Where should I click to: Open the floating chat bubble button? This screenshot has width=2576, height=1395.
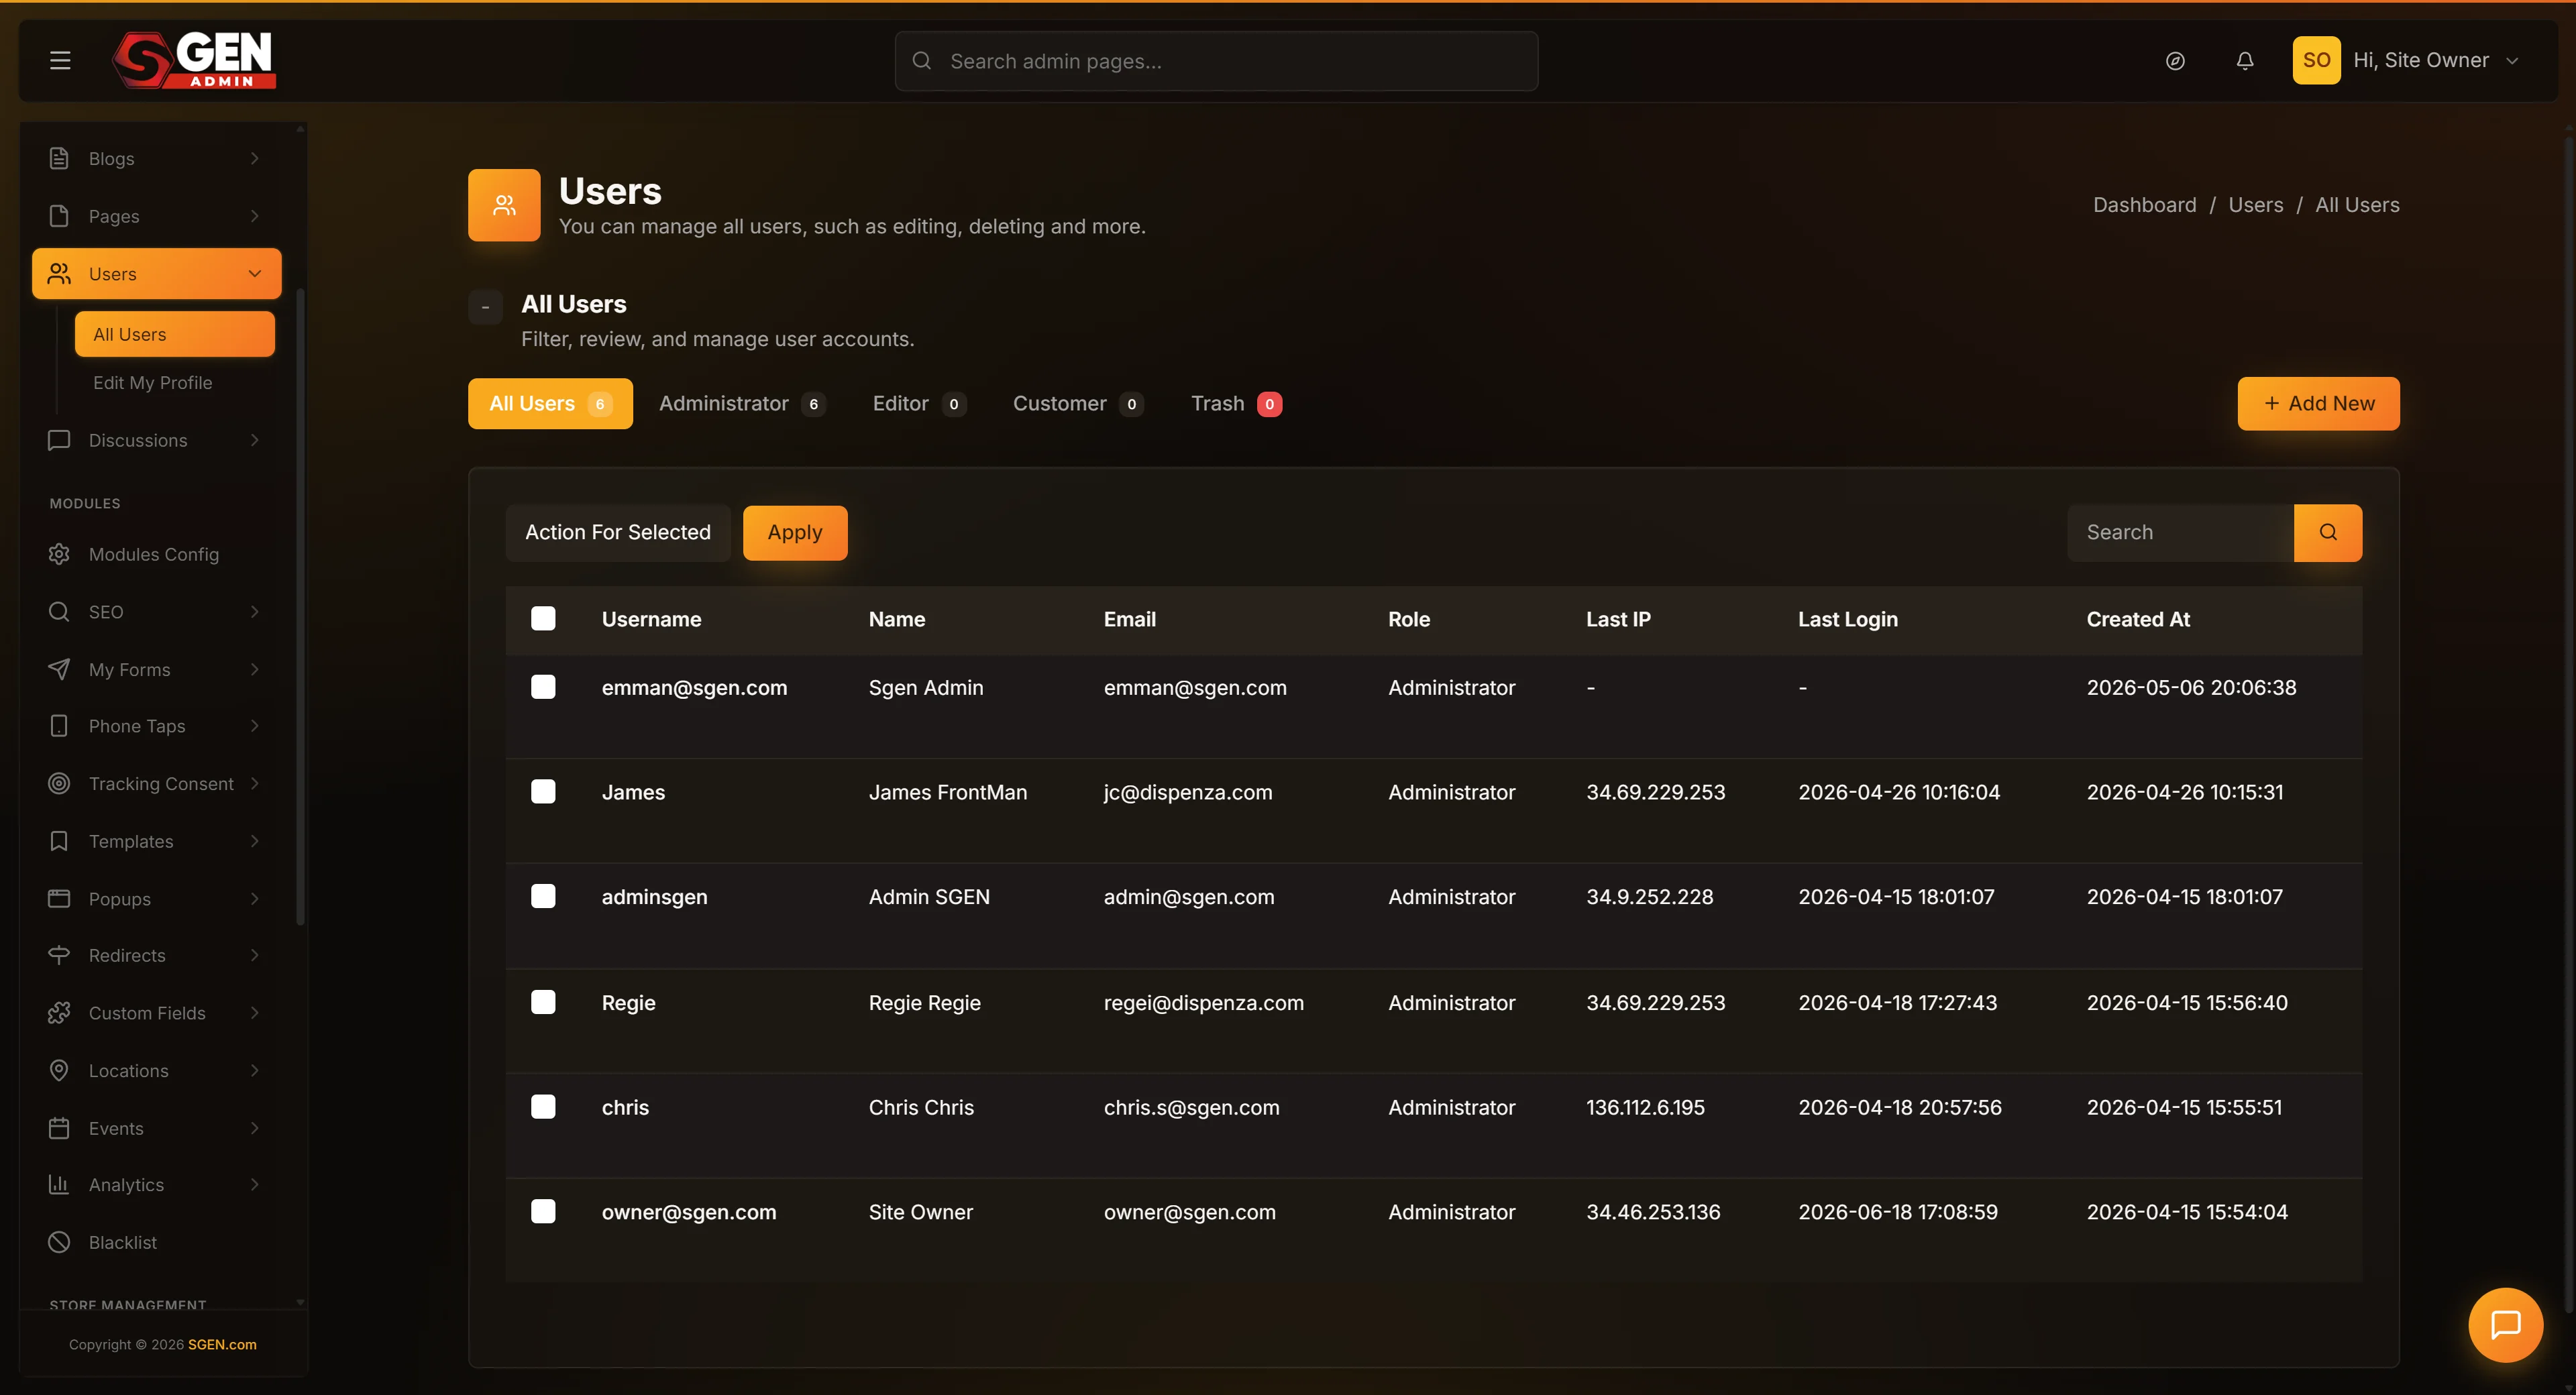pyautogui.click(x=2505, y=1325)
